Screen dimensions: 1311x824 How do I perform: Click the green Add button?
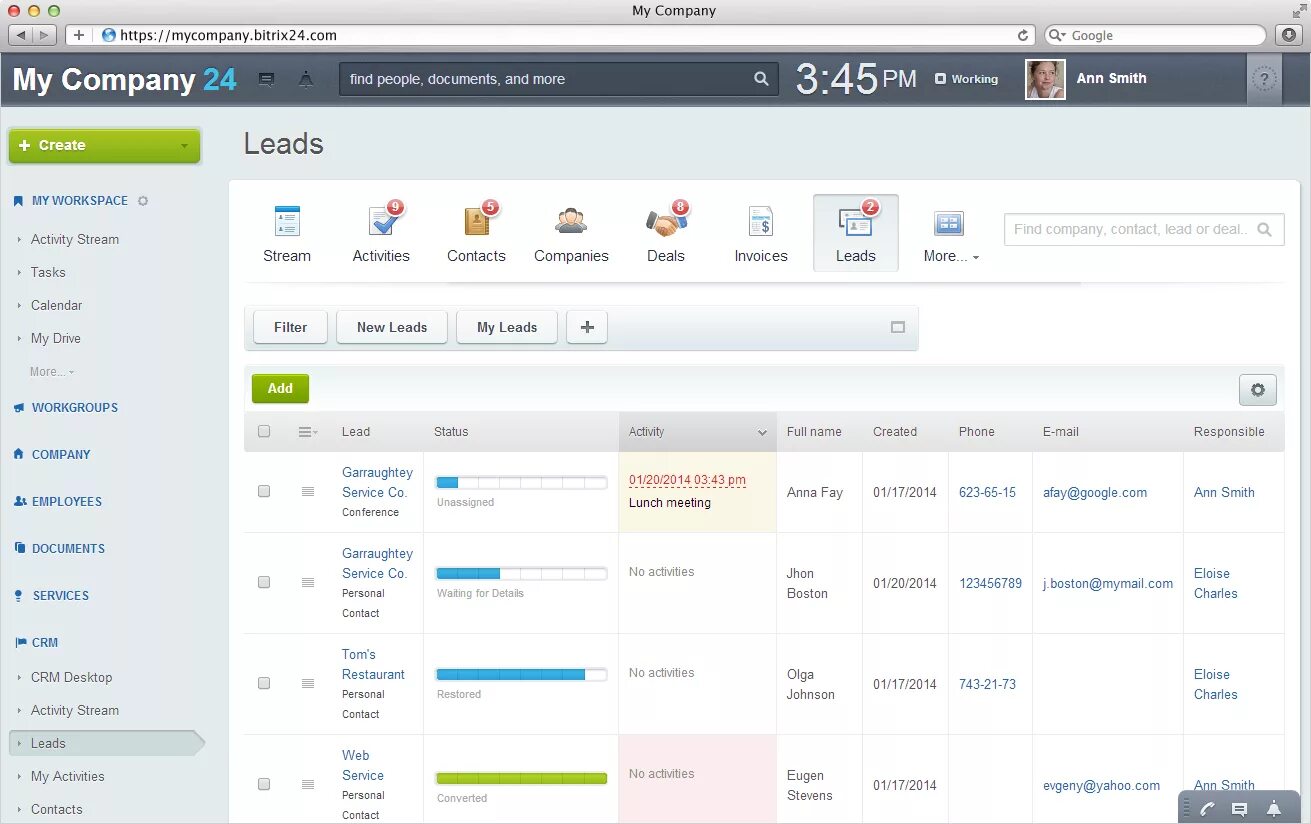click(280, 389)
